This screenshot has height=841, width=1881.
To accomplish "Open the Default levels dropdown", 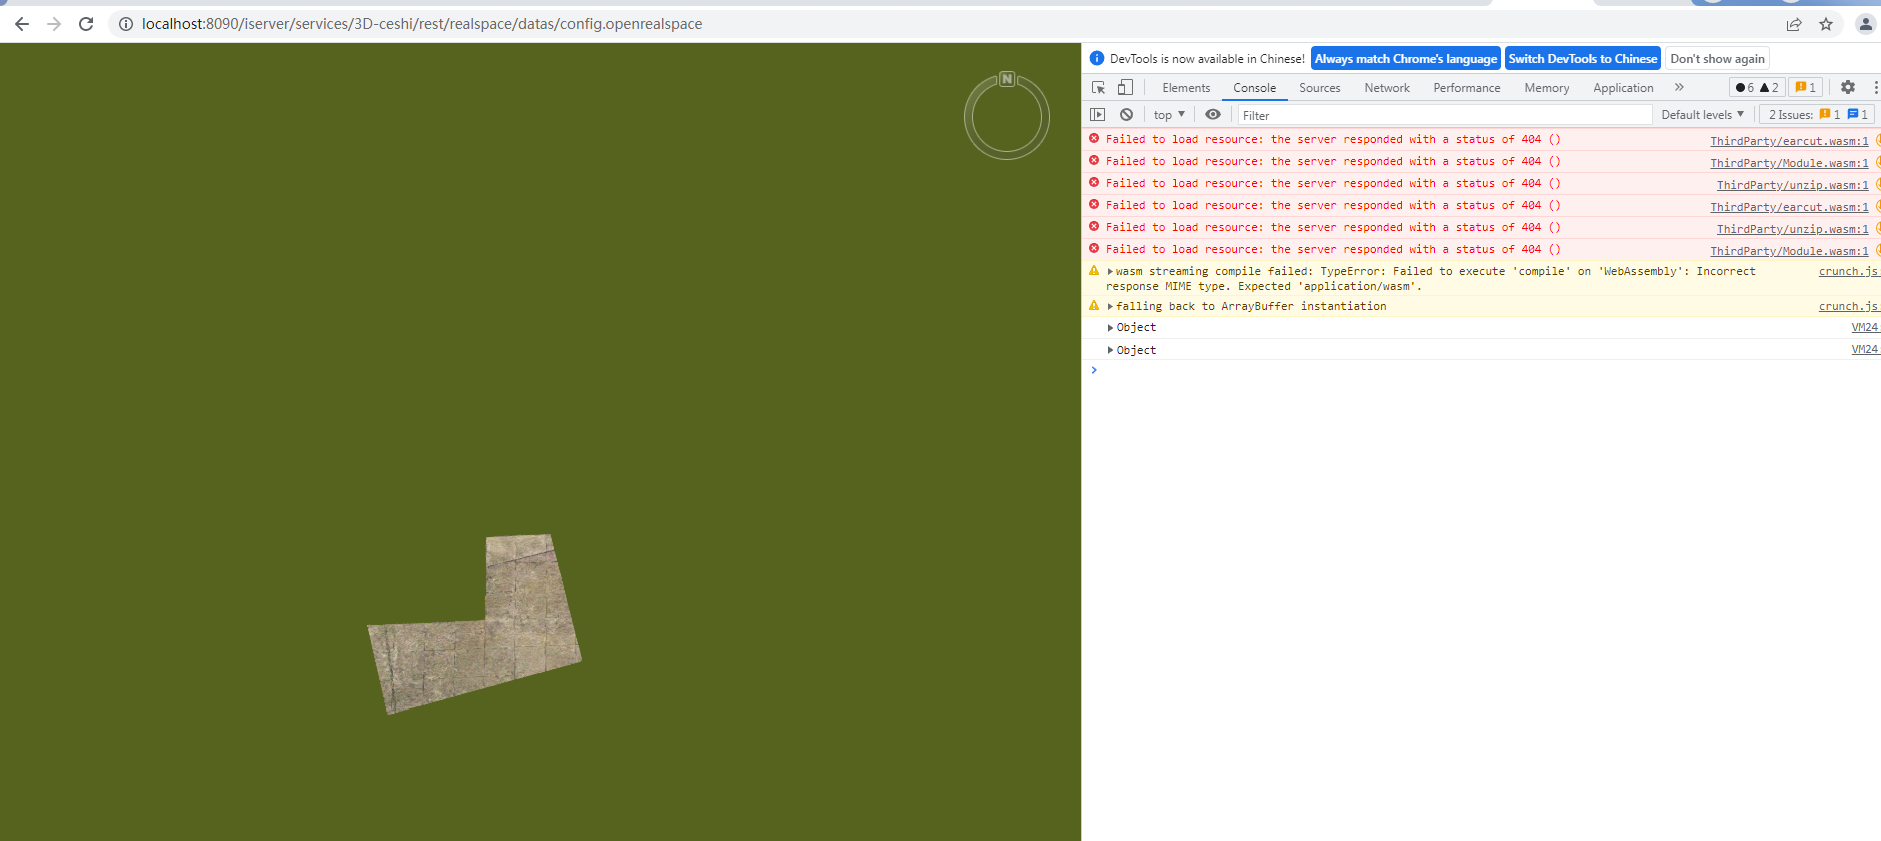I will coord(1703,115).
